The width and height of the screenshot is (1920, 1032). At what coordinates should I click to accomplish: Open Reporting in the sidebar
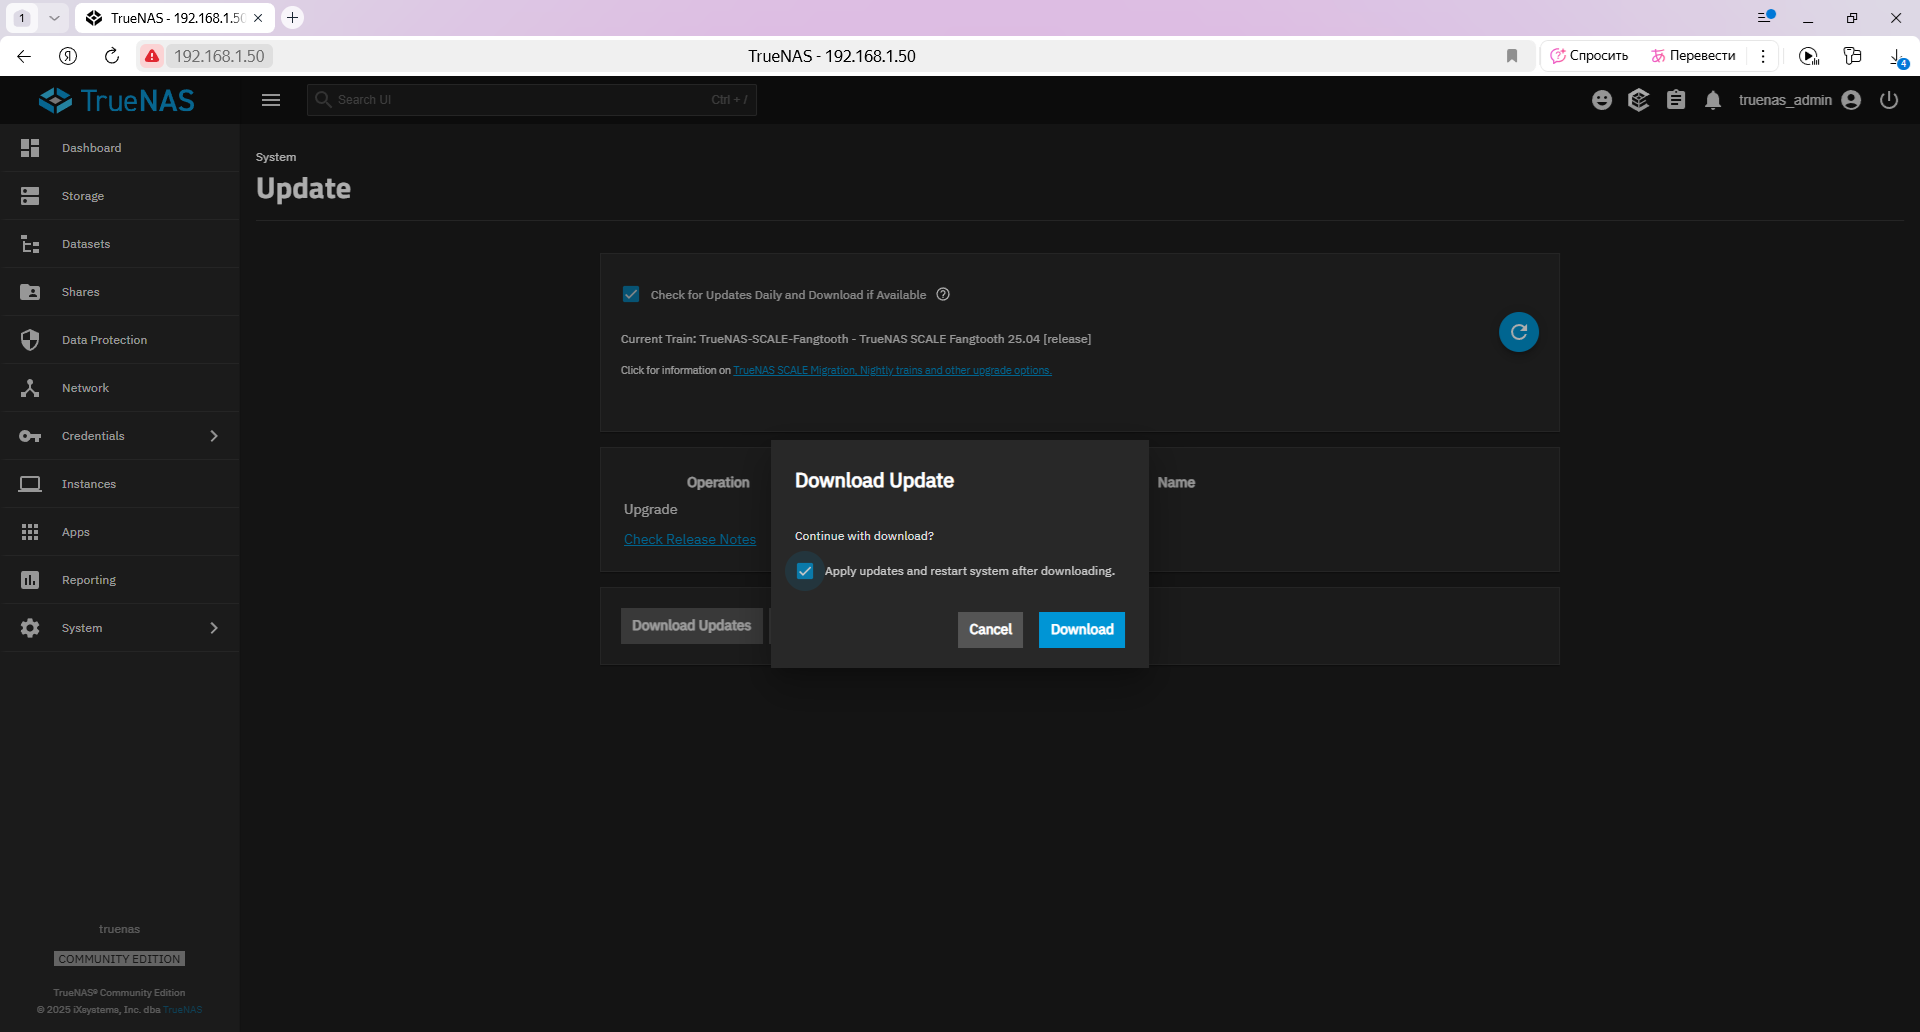click(120, 580)
